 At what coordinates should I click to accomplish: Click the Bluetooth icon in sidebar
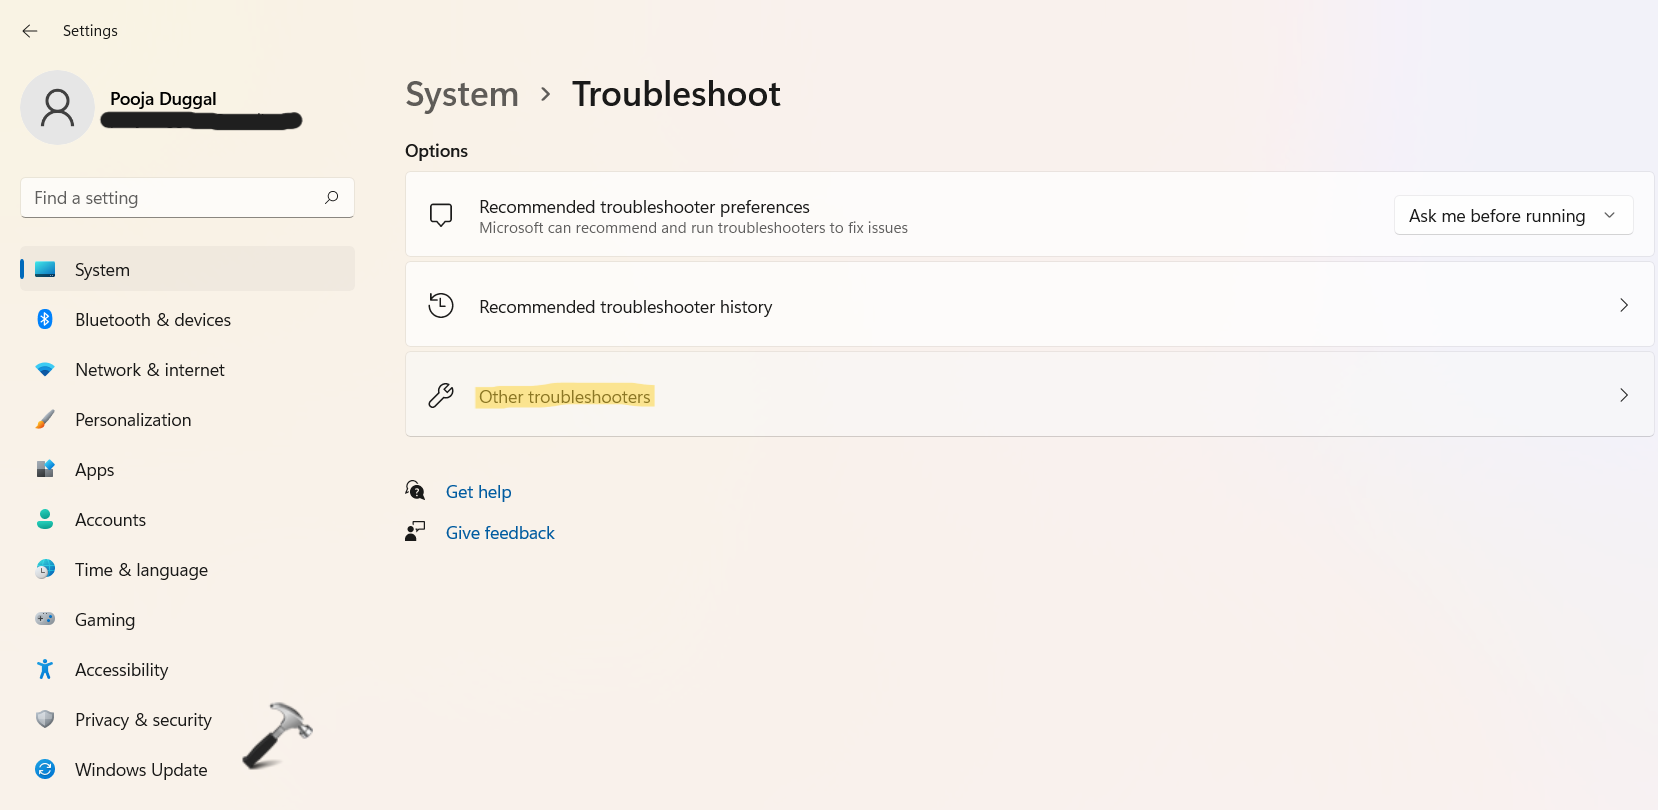click(x=45, y=319)
